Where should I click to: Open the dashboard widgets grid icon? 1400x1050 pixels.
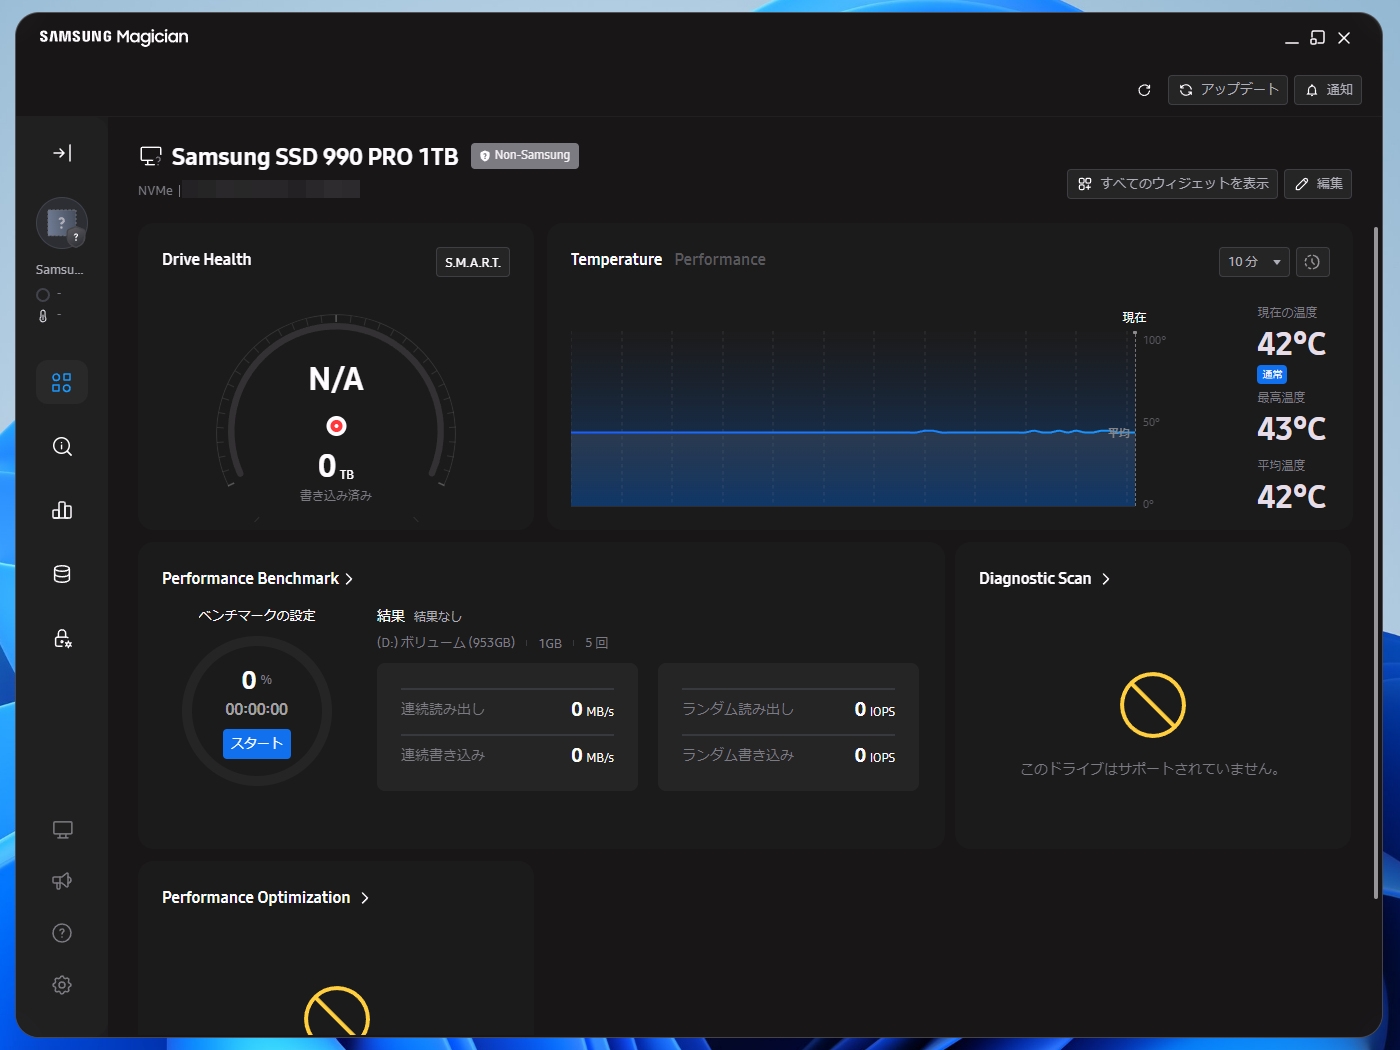tap(62, 382)
